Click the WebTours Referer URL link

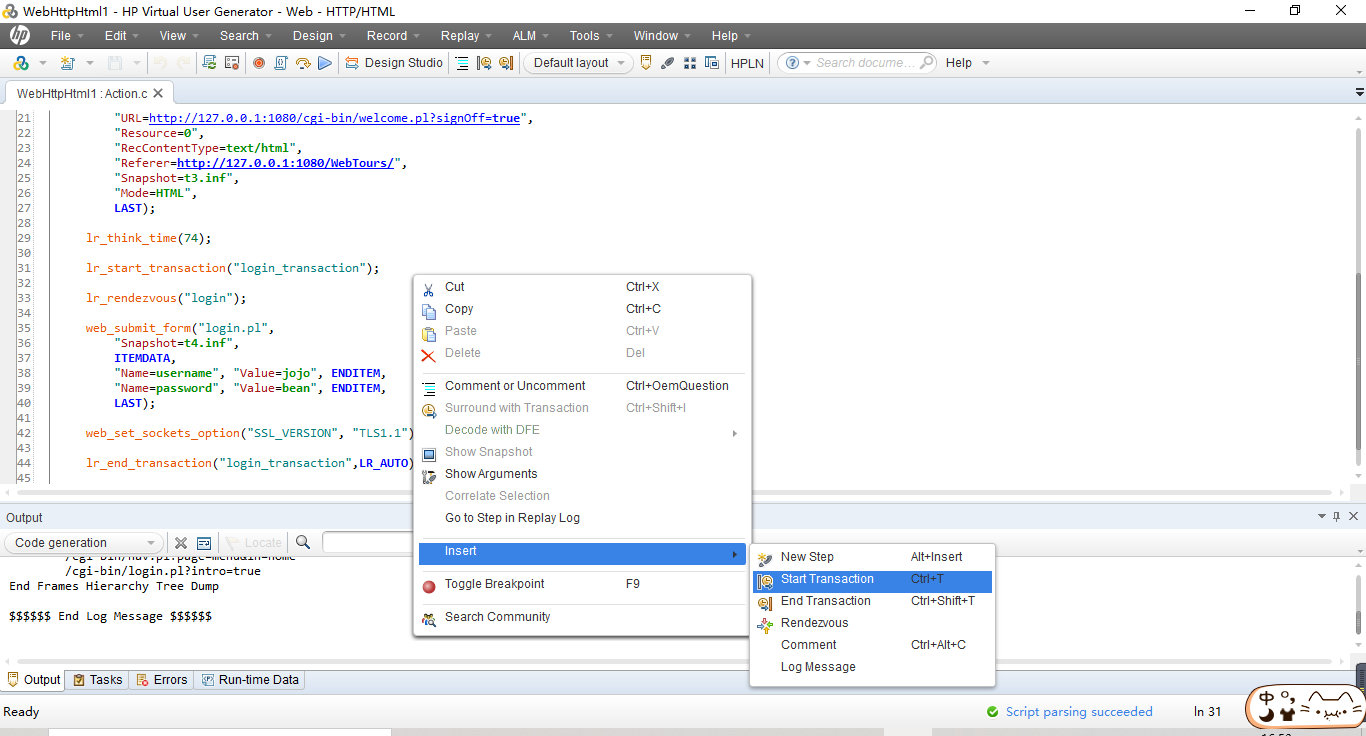(286, 163)
